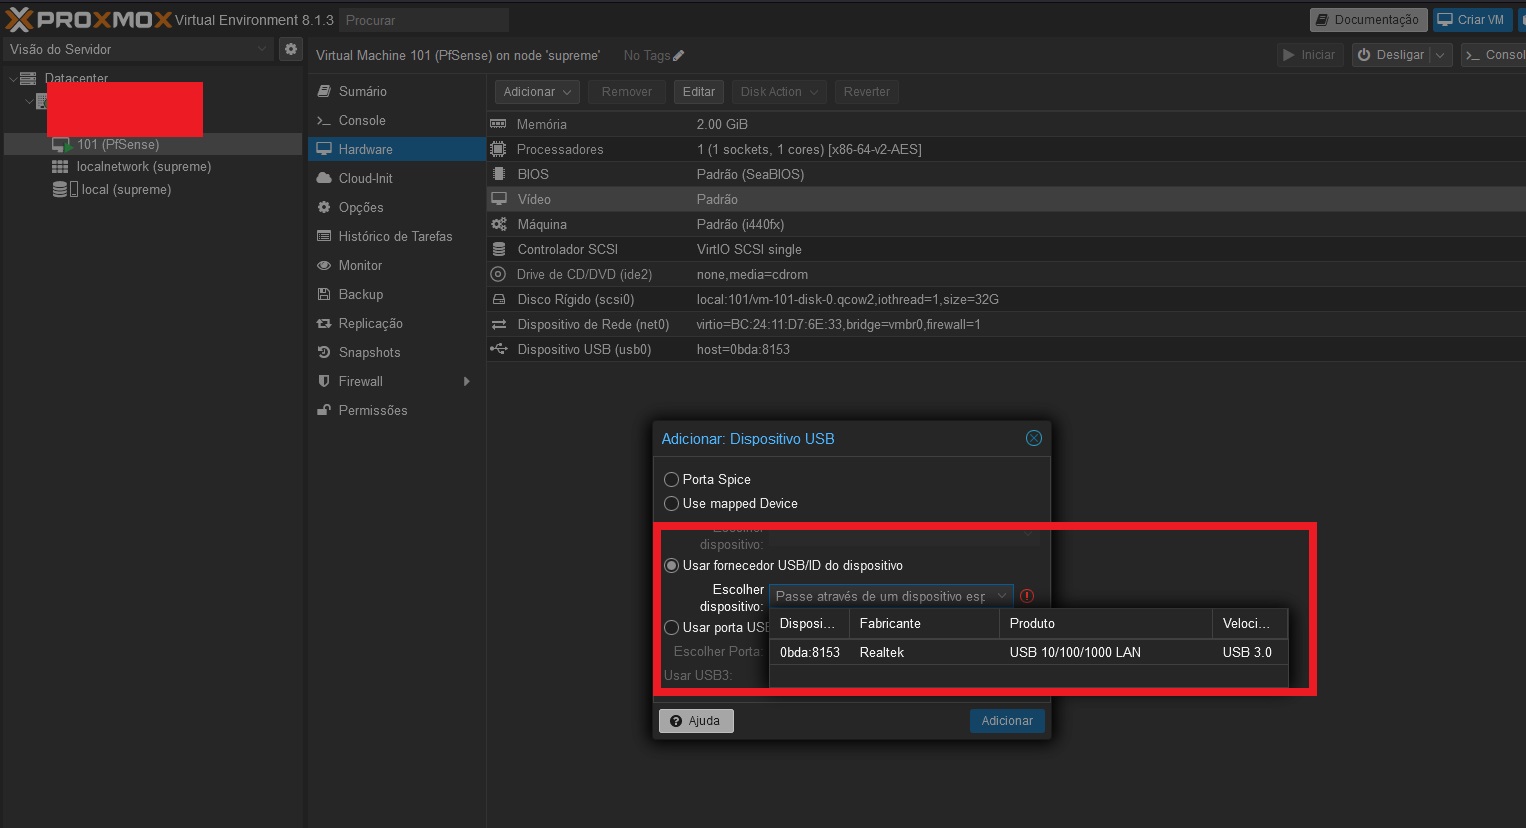The width and height of the screenshot is (1526, 828).
Task: Open the Opções page
Action: (x=396, y=207)
